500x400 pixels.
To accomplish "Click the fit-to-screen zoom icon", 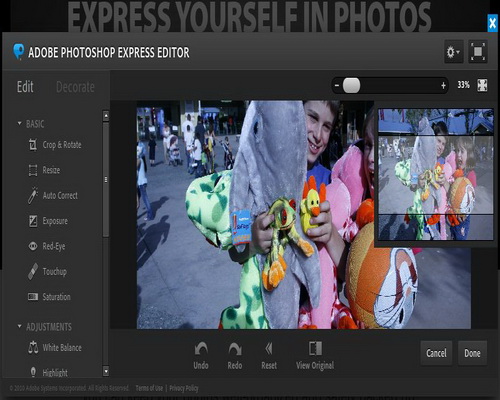I will (482, 85).
